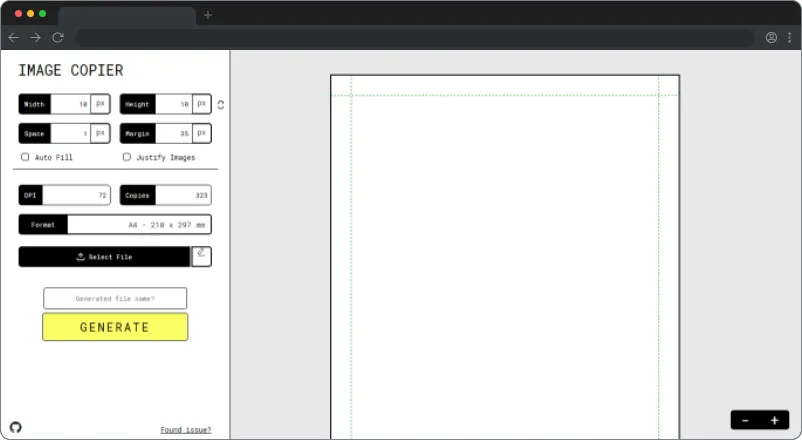The image size is (802, 440).
Task: Click the browser forward arrow
Action: [35, 37]
